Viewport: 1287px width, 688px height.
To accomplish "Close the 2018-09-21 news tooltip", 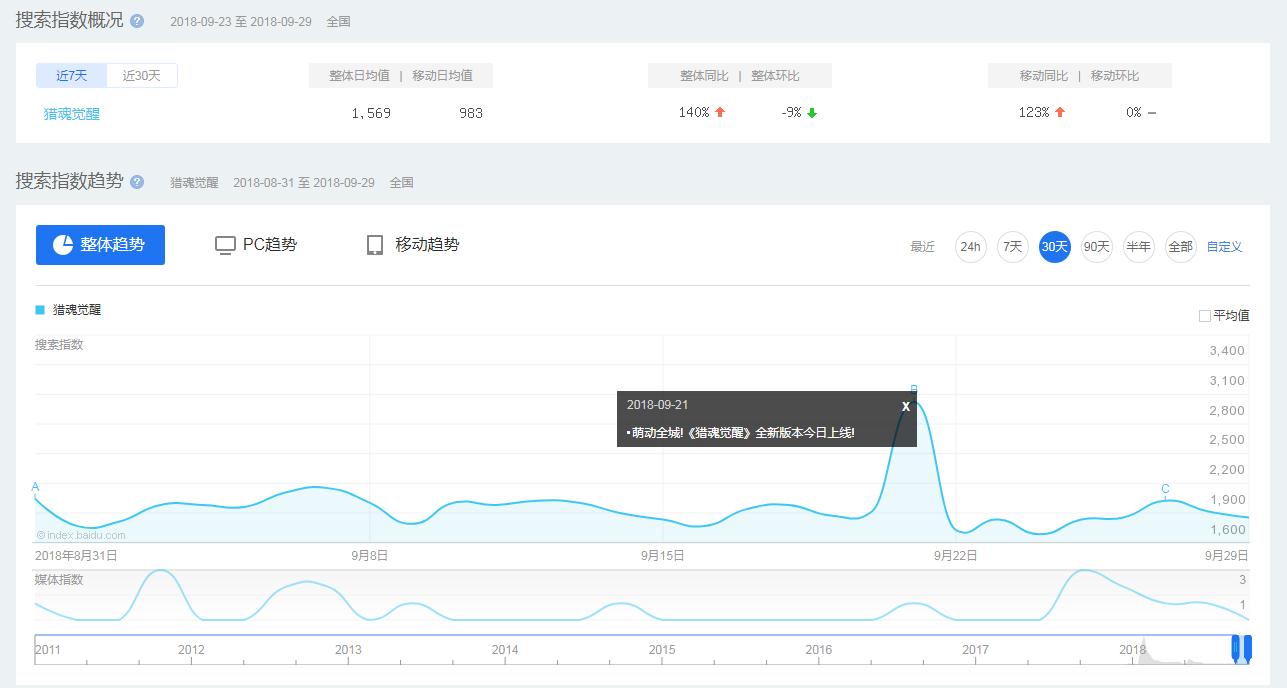I will tap(906, 406).
